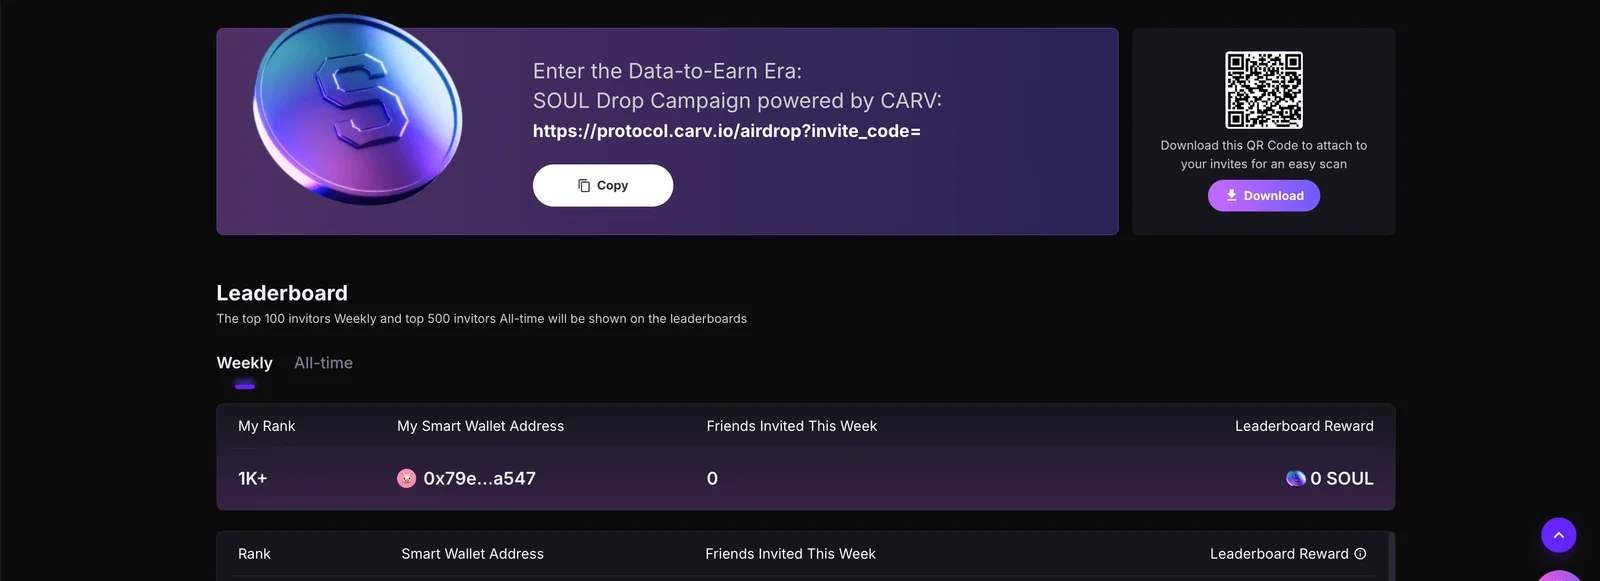Download the QR code
This screenshot has height=581, width=1600.
tap(1263, 196)
